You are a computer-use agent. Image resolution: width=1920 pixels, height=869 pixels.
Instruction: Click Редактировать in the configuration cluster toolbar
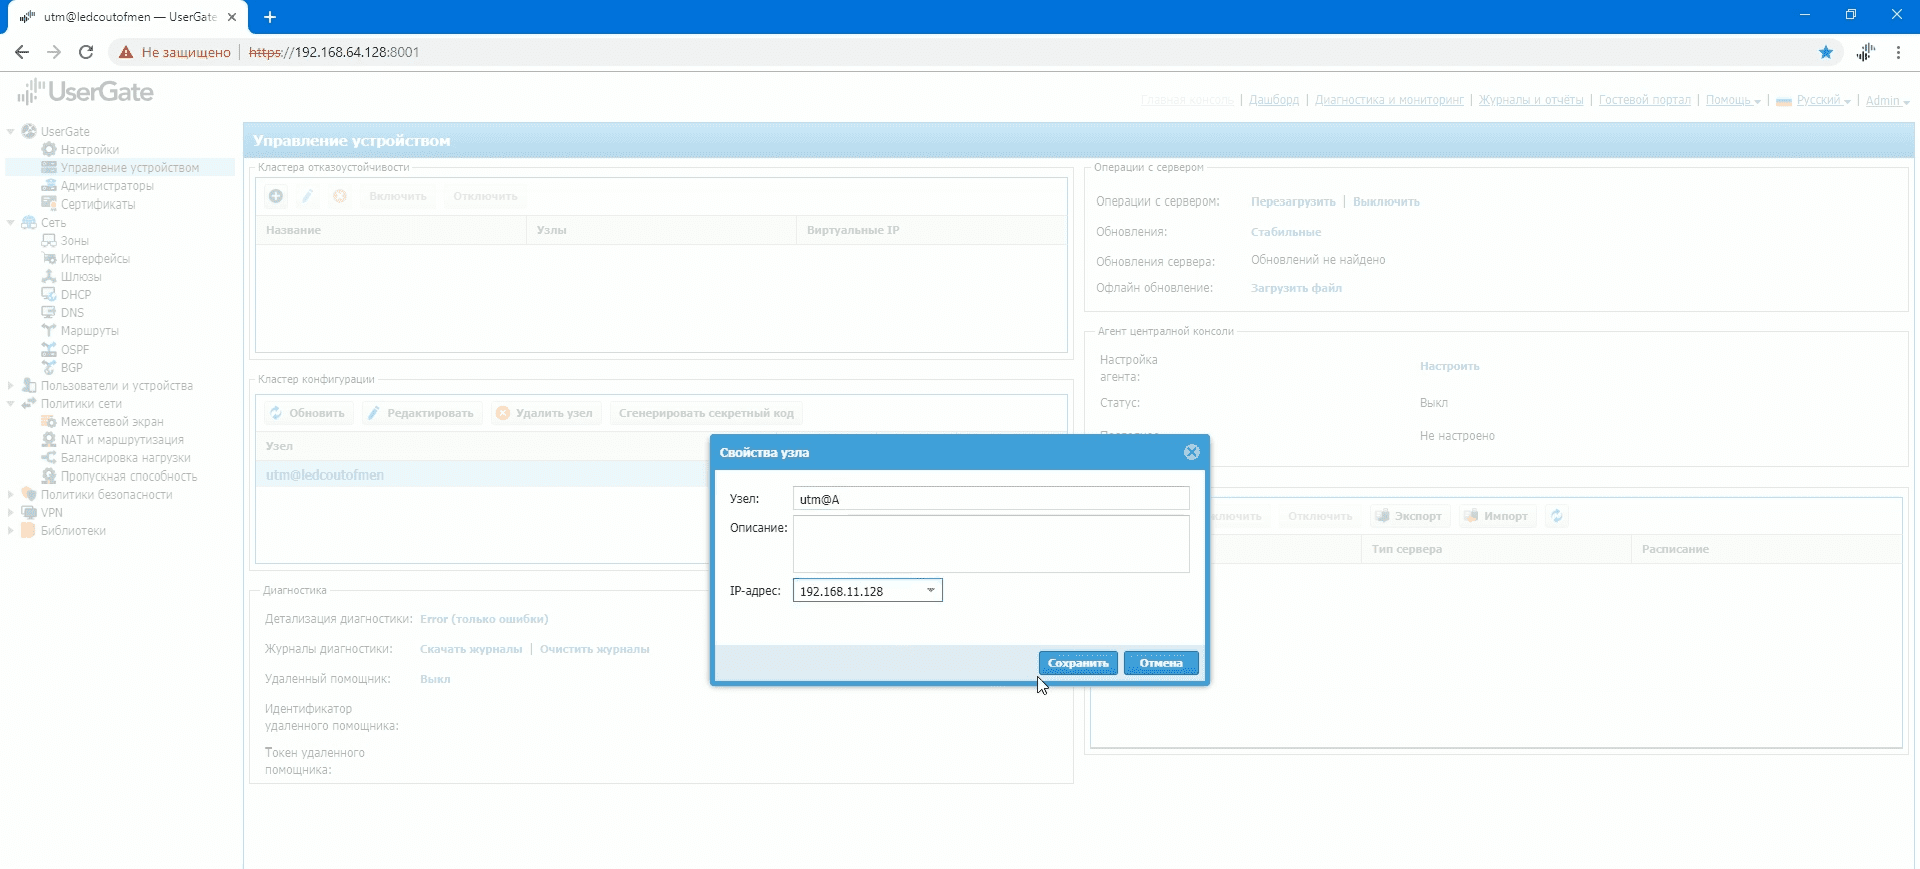point(420,413)
